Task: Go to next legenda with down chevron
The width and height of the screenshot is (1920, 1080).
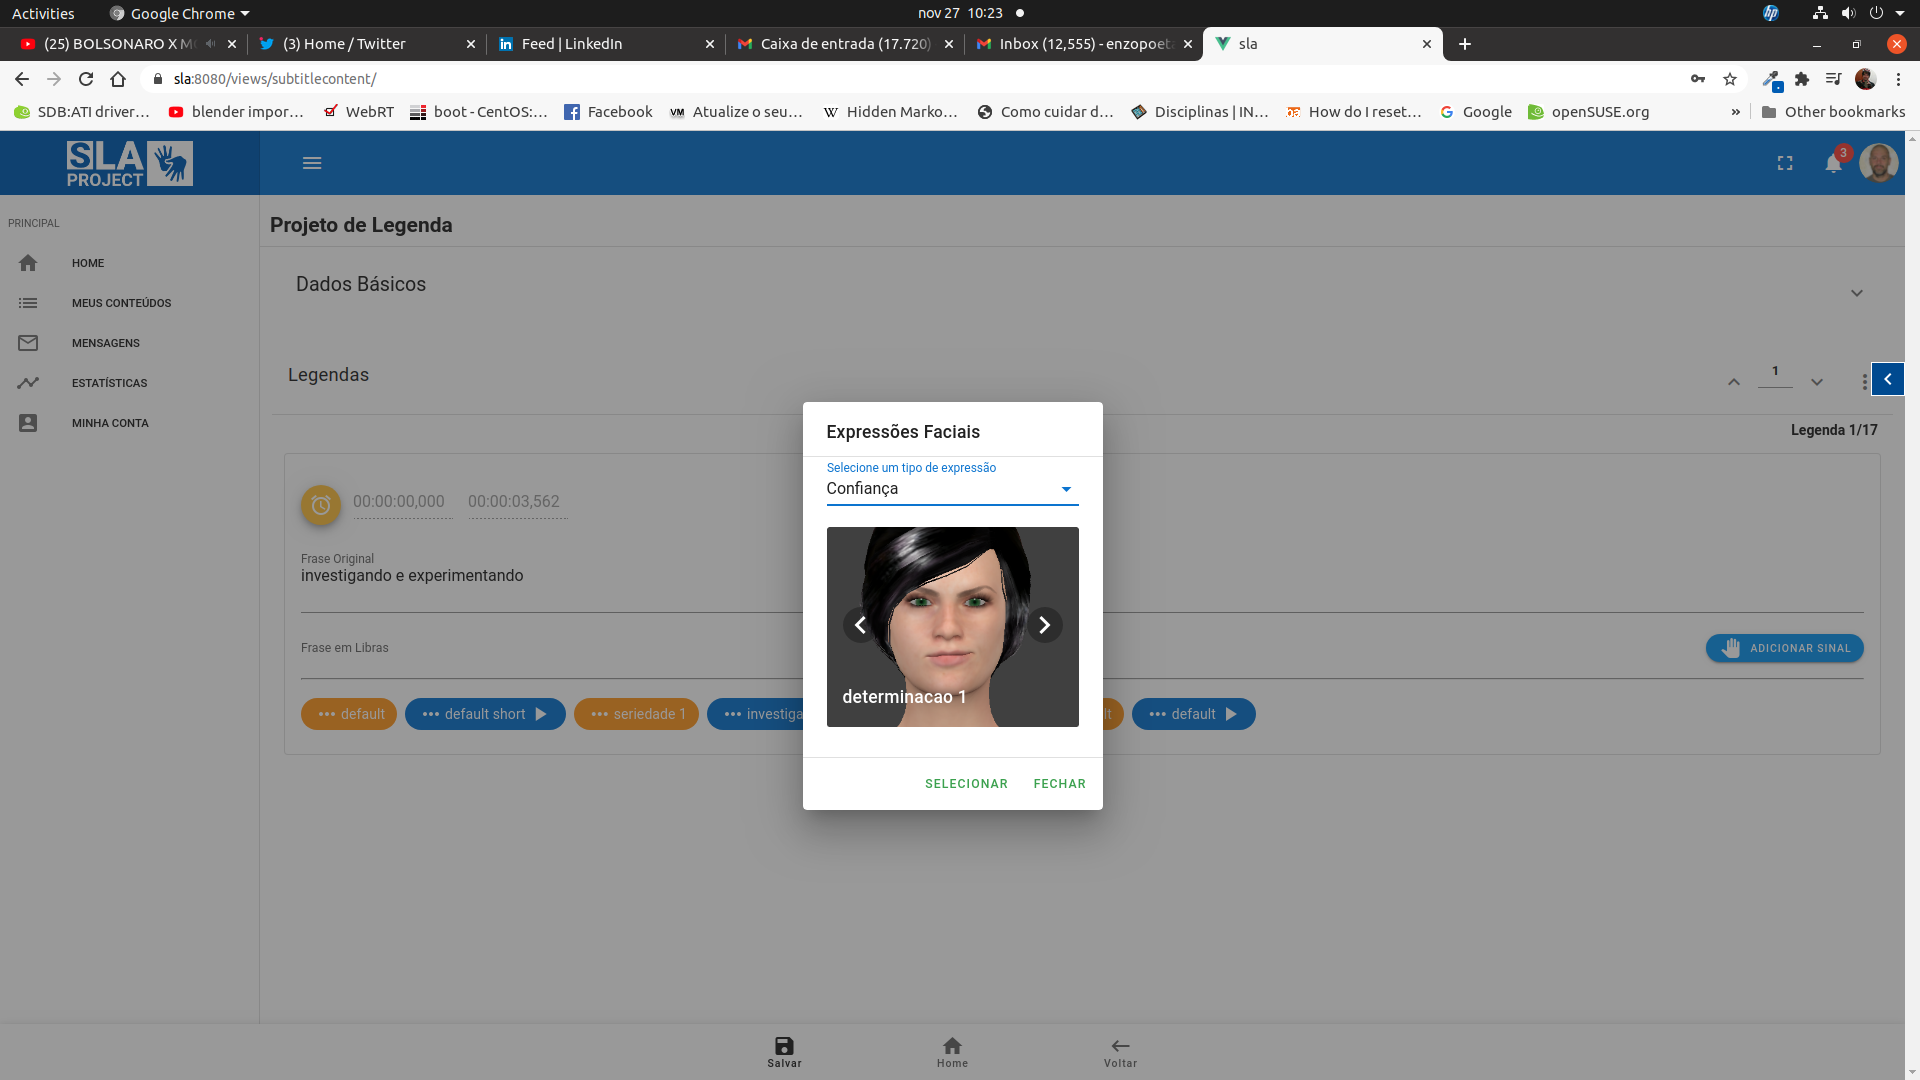Action: [1817, 382]
